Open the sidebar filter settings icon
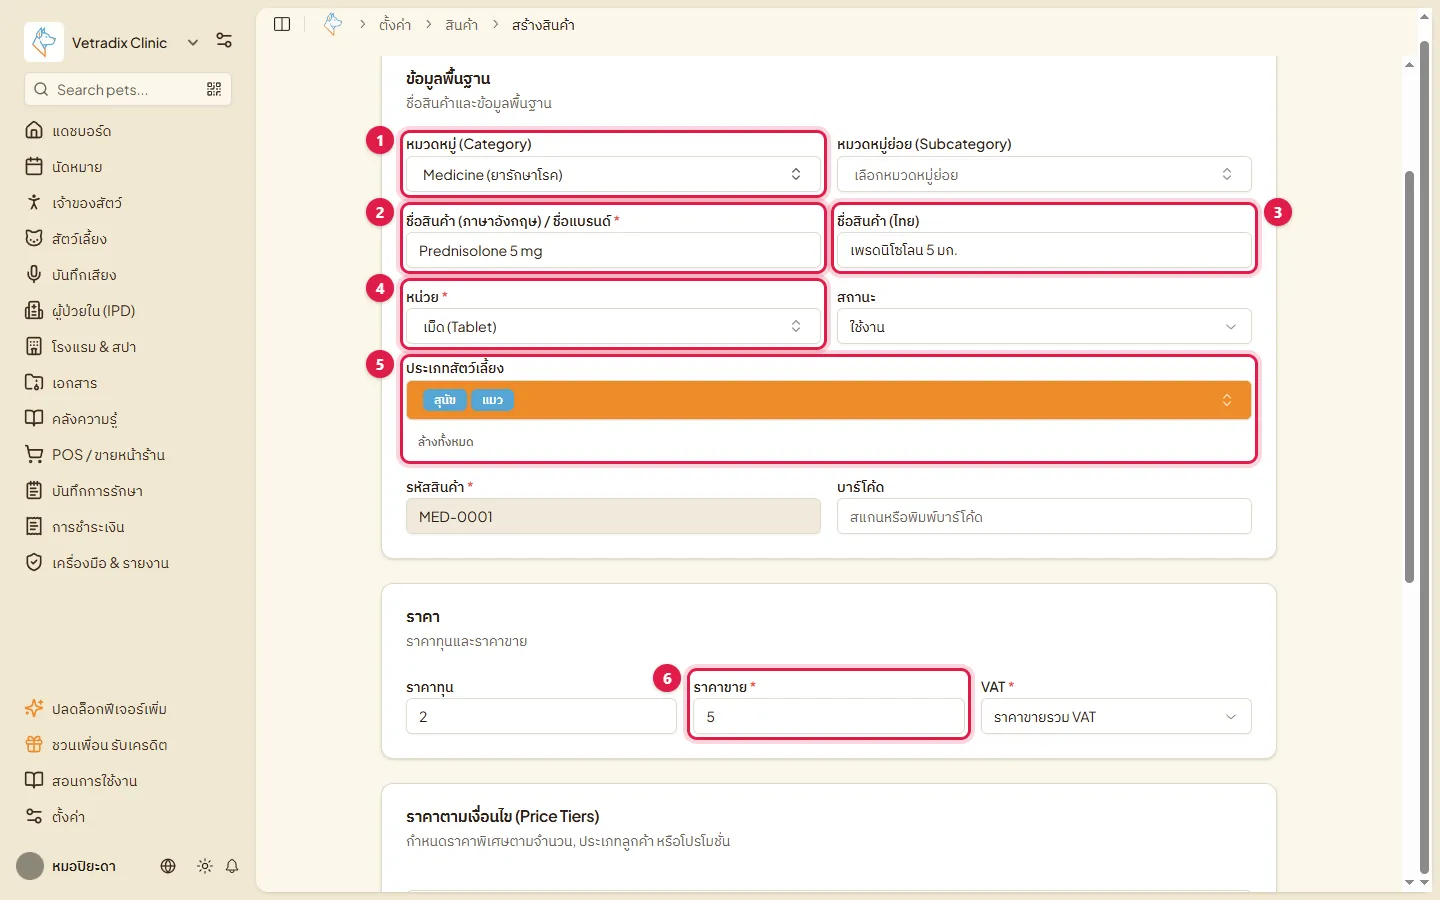1440x900 pixels. [x=224, y=41]
